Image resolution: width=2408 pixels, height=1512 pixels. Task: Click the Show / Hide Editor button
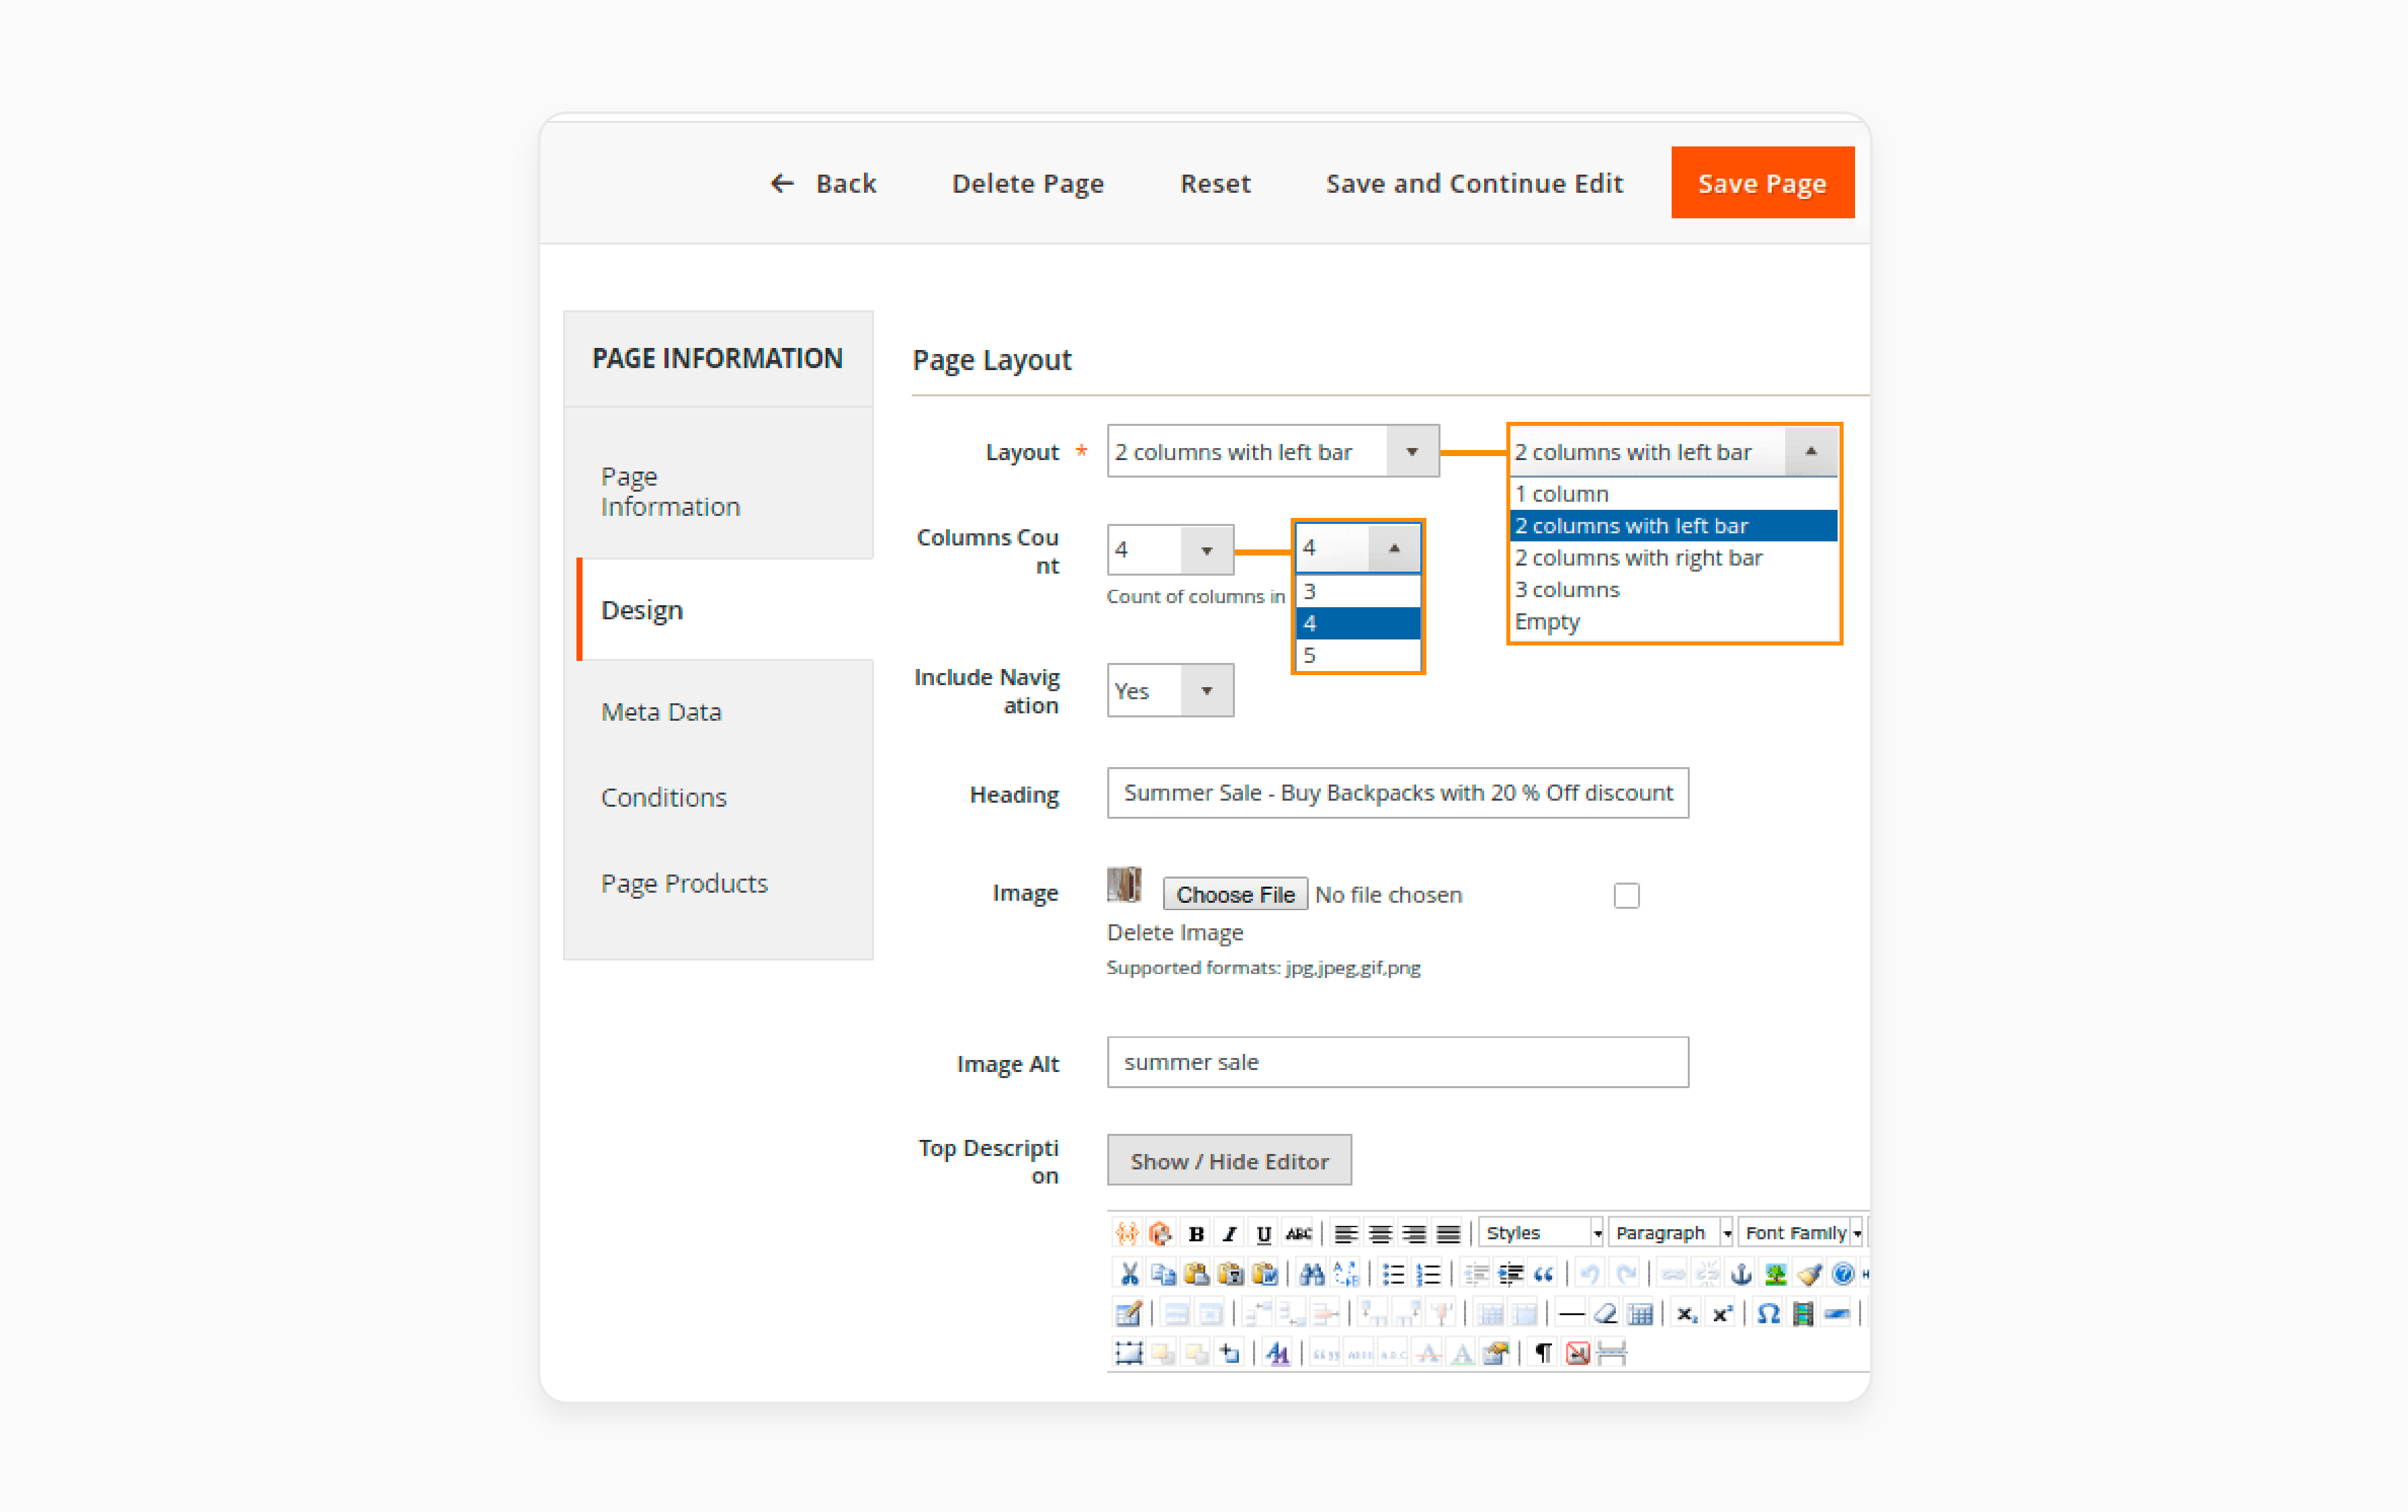(1229, 1160)
